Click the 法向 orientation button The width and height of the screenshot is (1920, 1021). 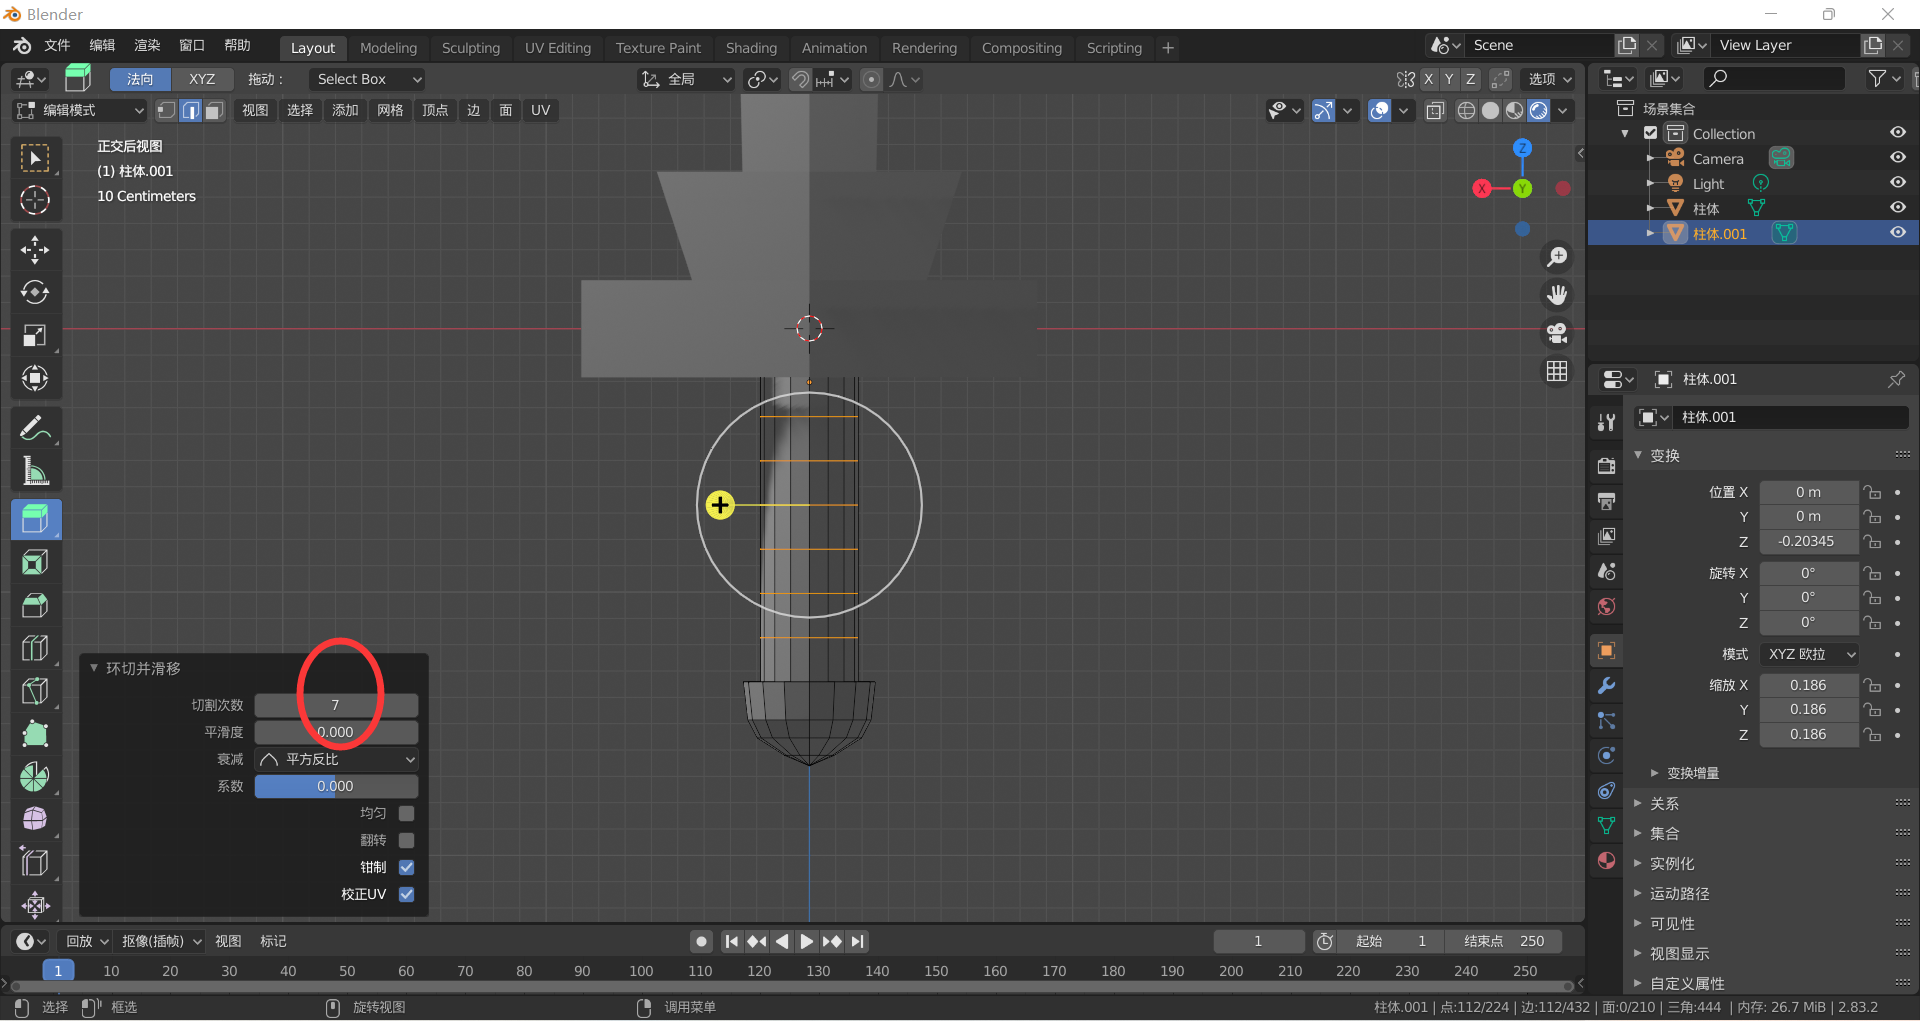(140, 79)
